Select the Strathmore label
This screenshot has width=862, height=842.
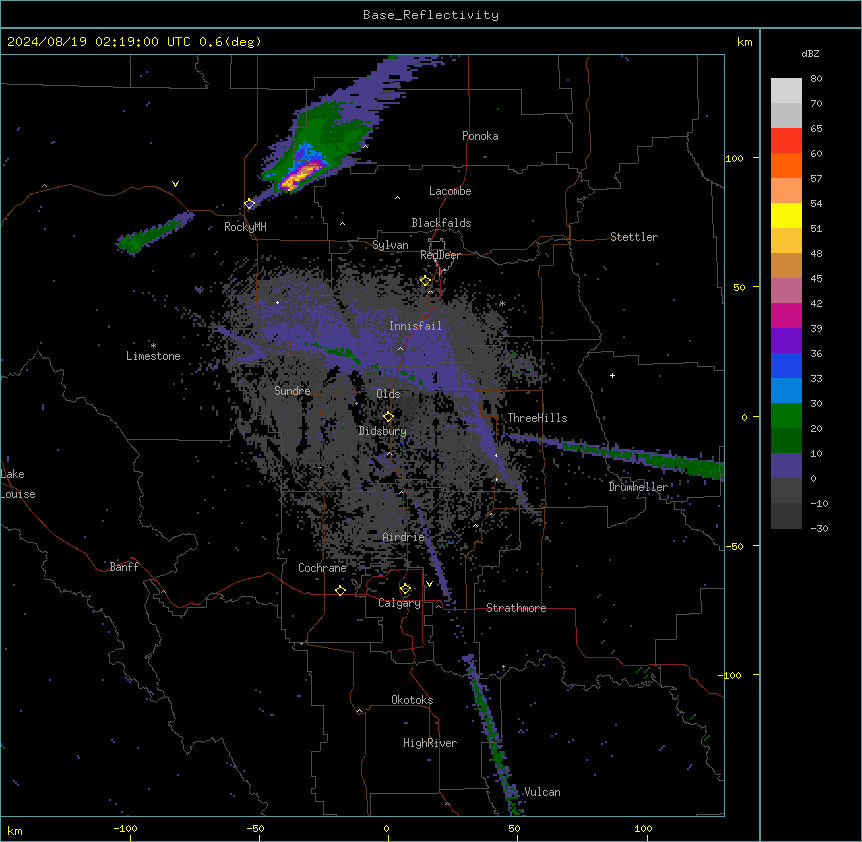(516, 608)
